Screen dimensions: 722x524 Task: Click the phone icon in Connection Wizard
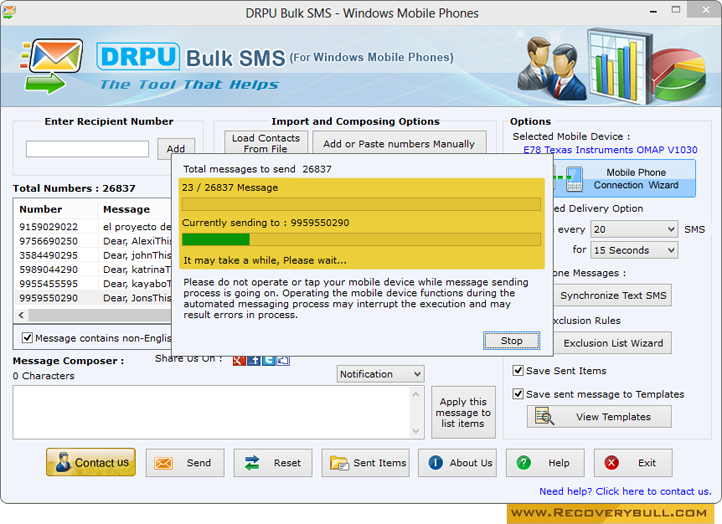[x=574, y=179]
